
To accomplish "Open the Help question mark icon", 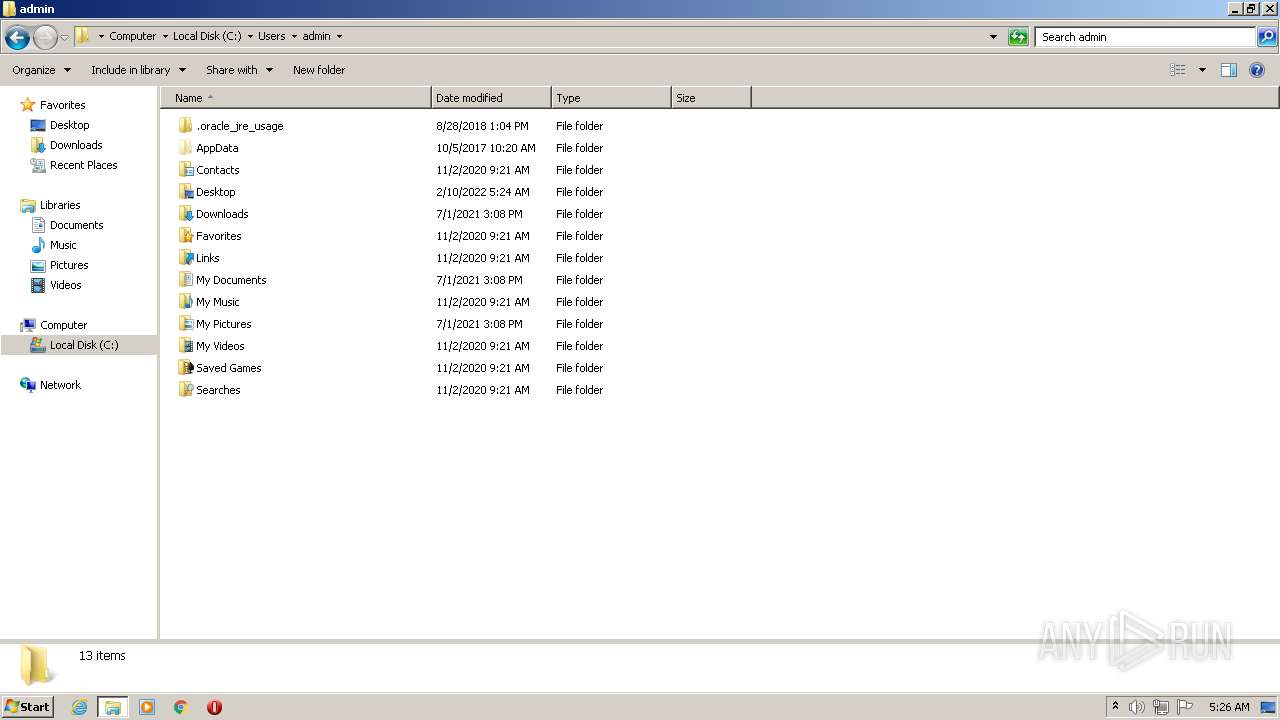I will pos(1257,70).
